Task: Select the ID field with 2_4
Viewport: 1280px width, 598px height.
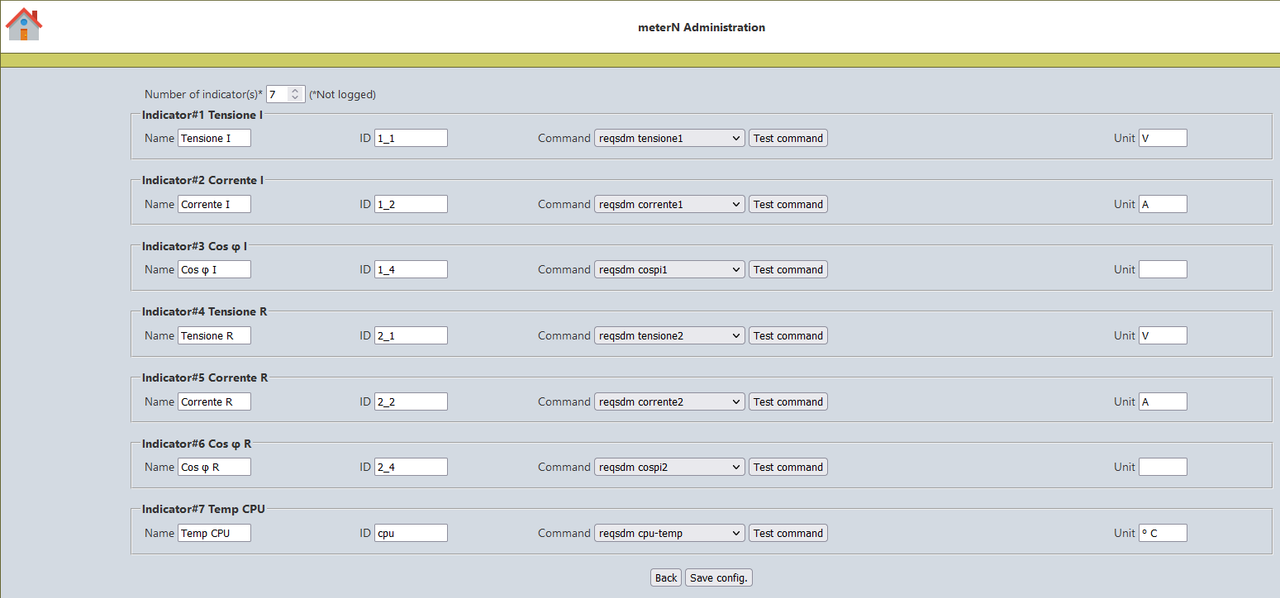Action: coord(411,467)
